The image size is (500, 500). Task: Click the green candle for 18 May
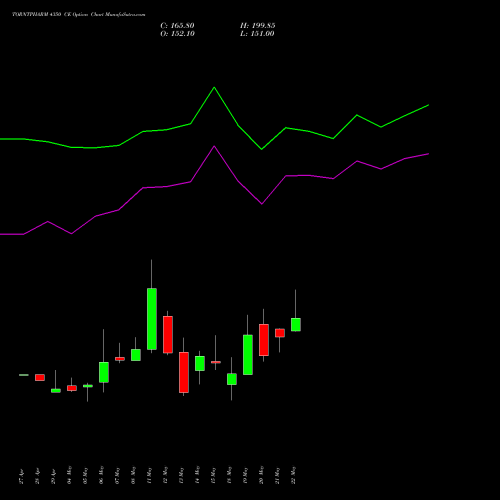click(232, 379)
